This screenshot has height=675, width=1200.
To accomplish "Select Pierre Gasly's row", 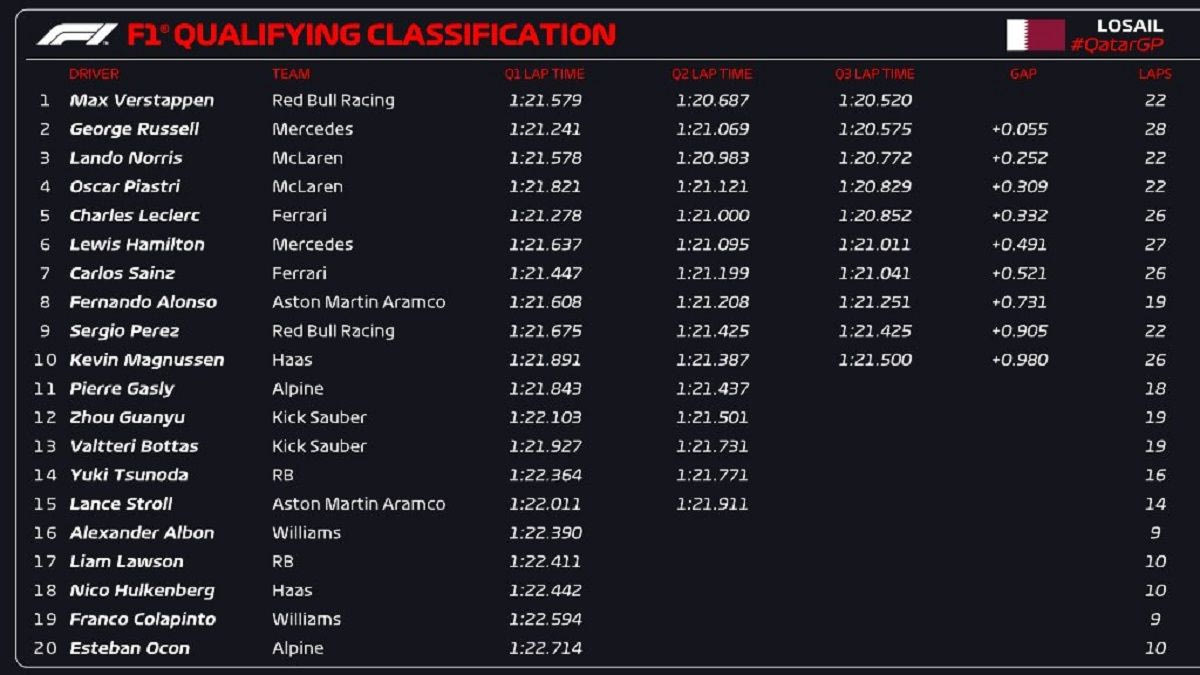I will [x=121, y=389].
